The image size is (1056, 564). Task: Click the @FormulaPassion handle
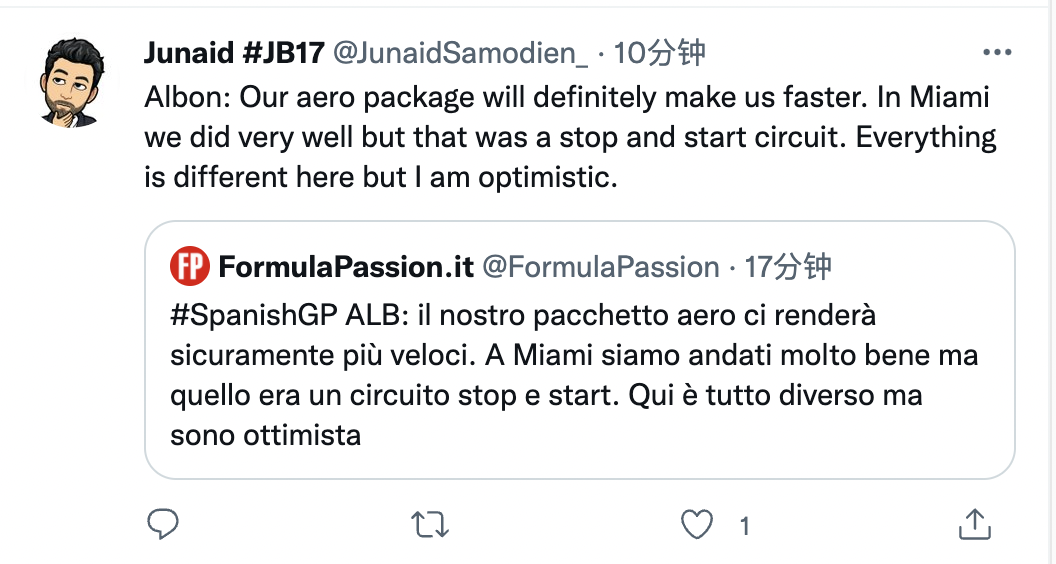[601, 267]
